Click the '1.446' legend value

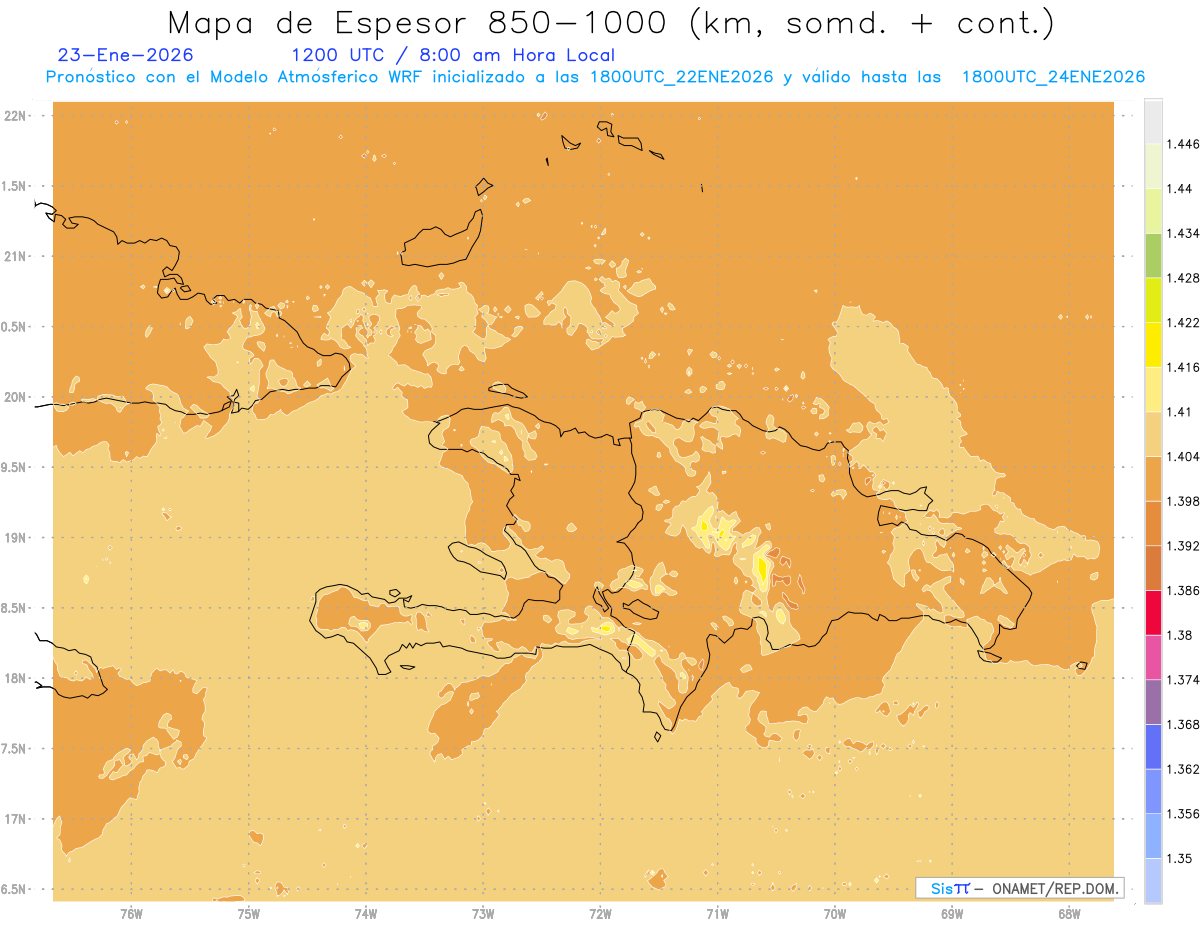tap(1183, 144)
